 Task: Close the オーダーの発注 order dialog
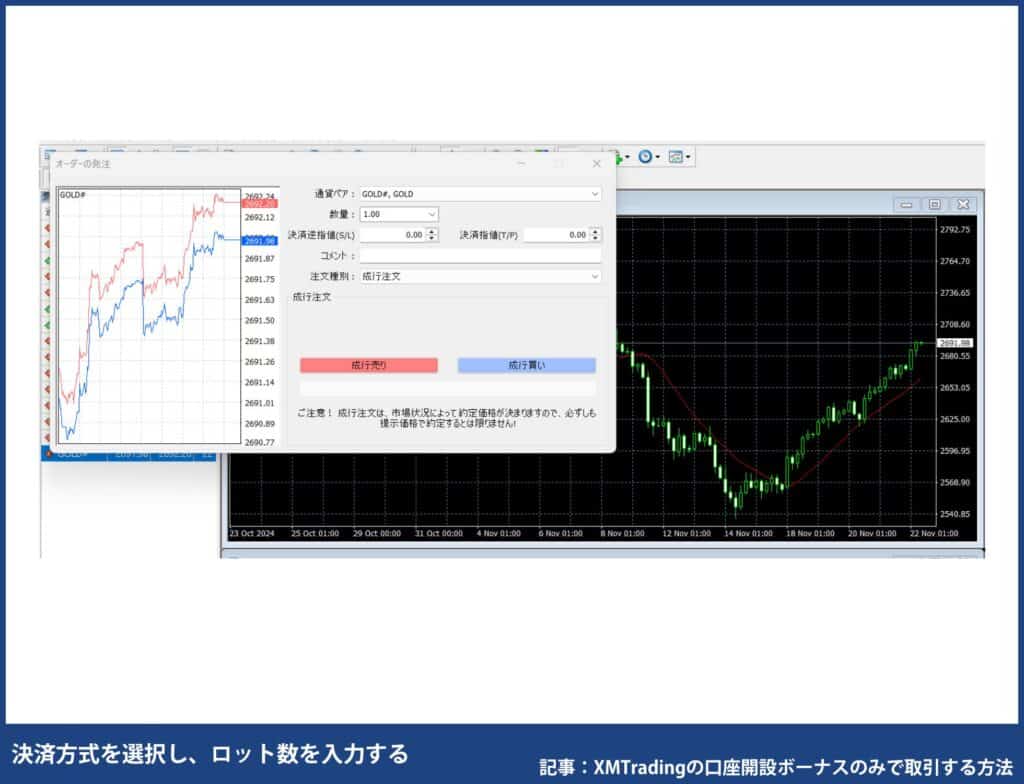(596, 164)
